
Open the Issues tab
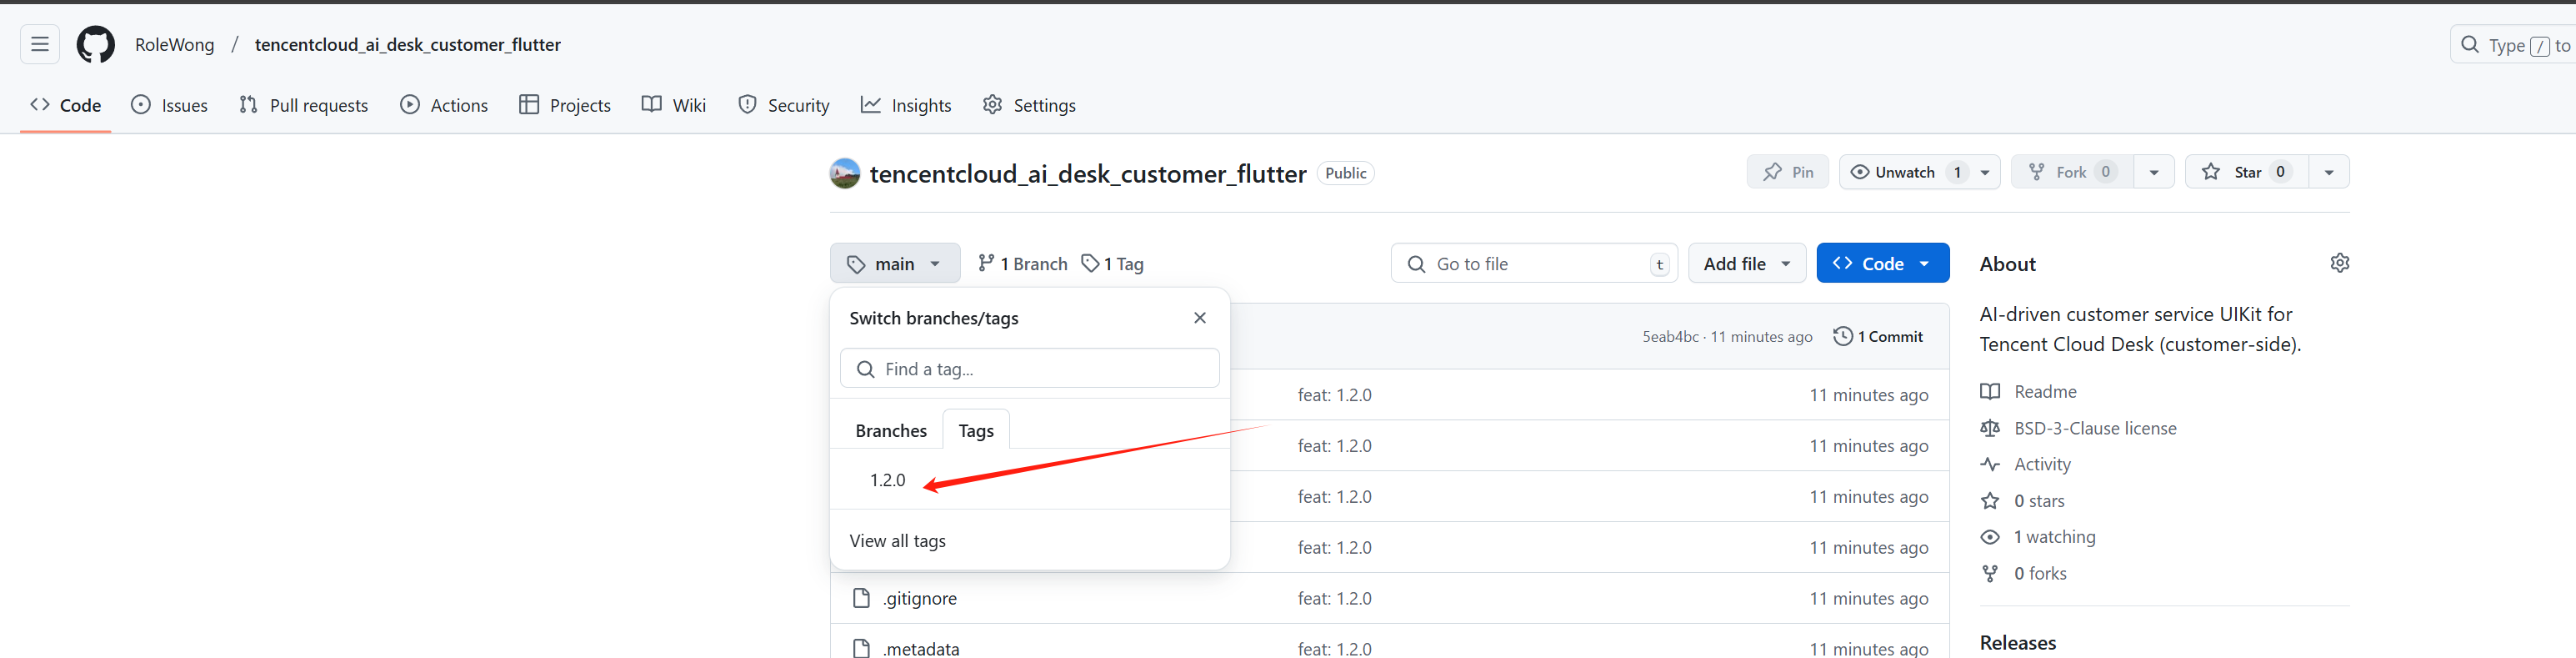tap(170, 105)
